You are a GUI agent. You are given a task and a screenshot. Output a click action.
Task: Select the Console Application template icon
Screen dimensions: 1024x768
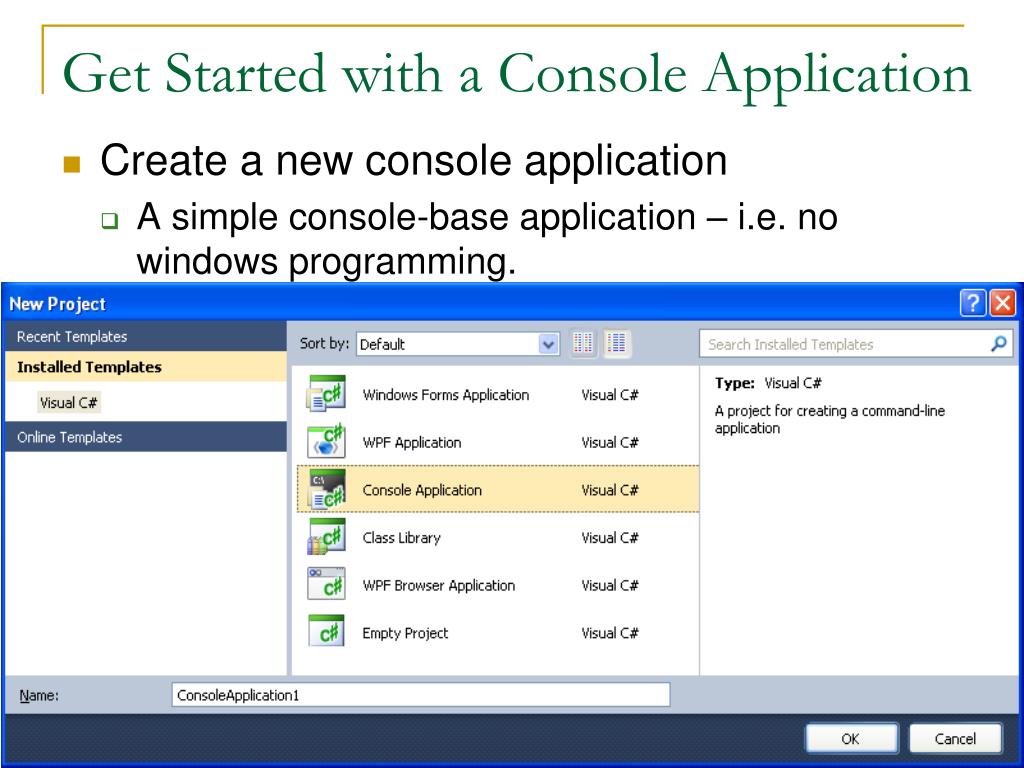coord(326,488)
